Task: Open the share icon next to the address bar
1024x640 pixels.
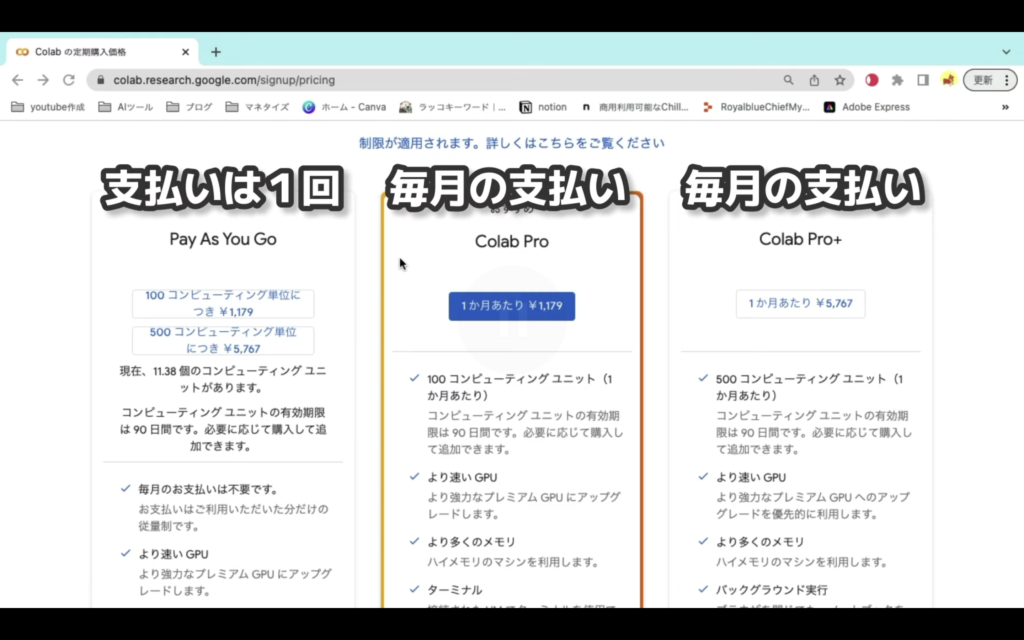Action: [815, 80]
